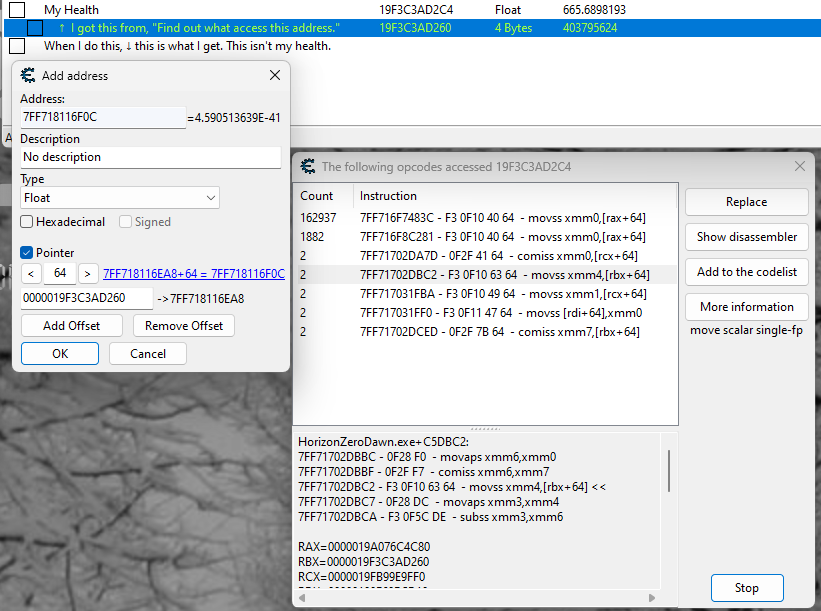This screenshot has width=821, height=611.
Task: Toggle checkbox of the highlighted 19F3C3AD260 entry
Action: (x=35, y=28)
